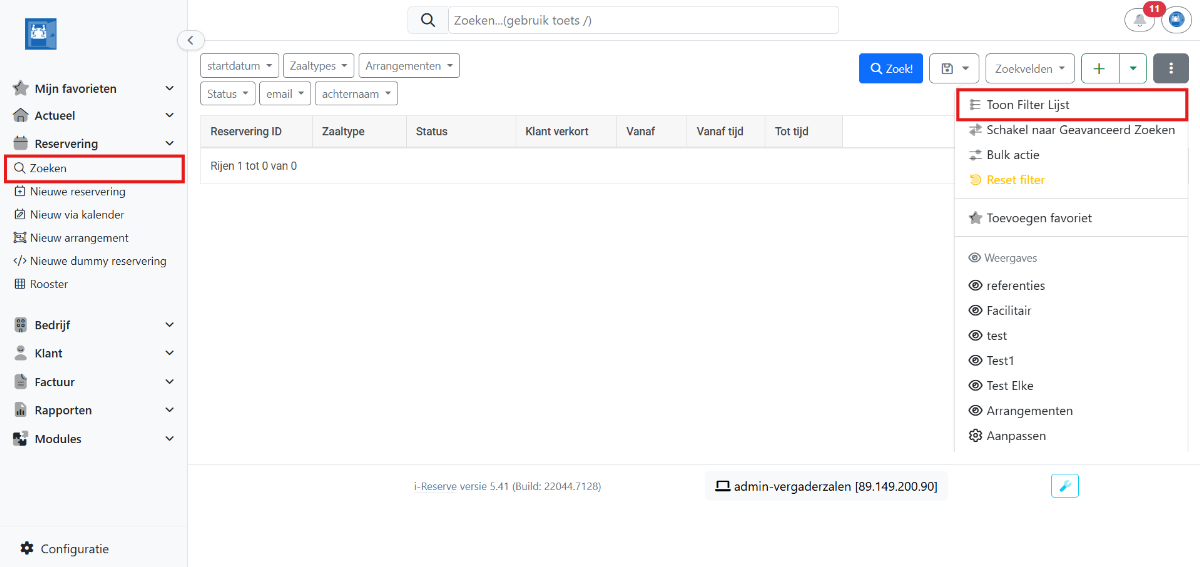Open the Zoekvelden dropdown
The image size is (1200, 567).
click(x=1029, y=68)
